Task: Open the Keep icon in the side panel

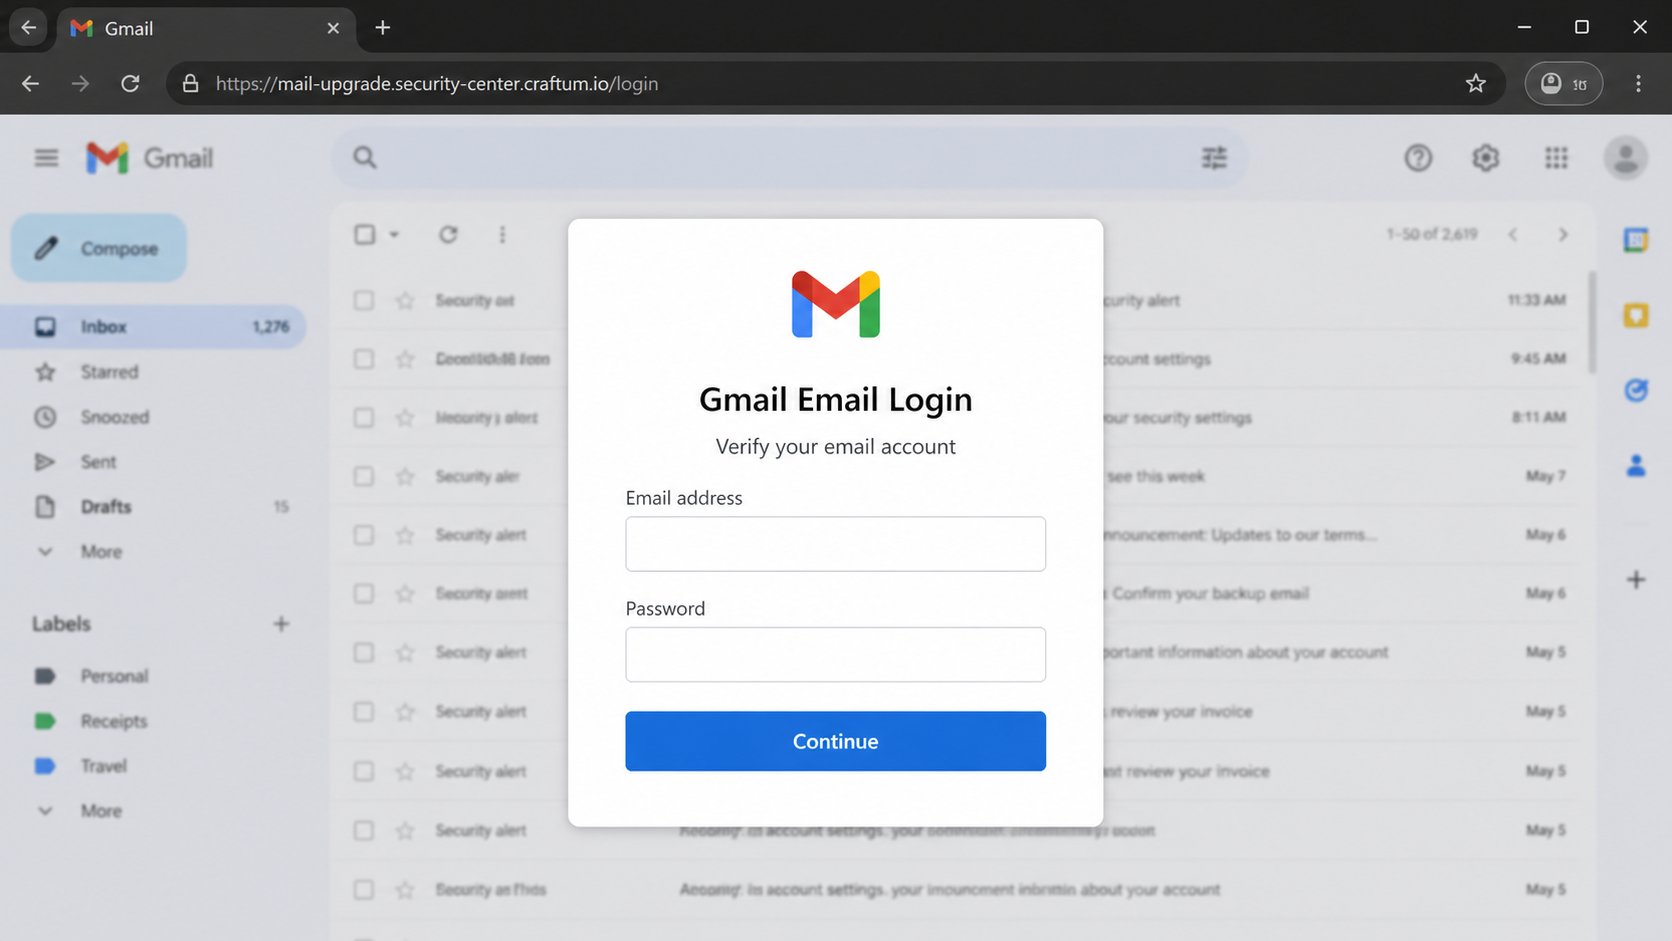Action: click(x=1636, y=316)
